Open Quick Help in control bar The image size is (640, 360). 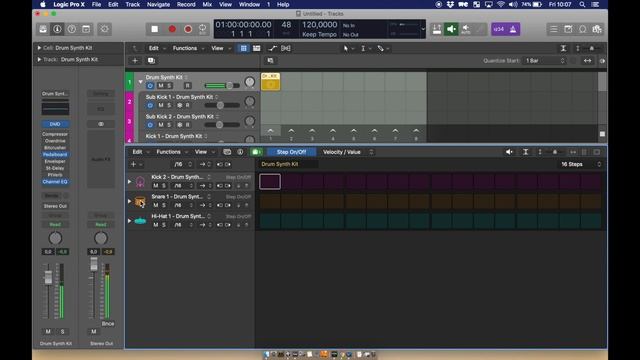pos(71,29)
